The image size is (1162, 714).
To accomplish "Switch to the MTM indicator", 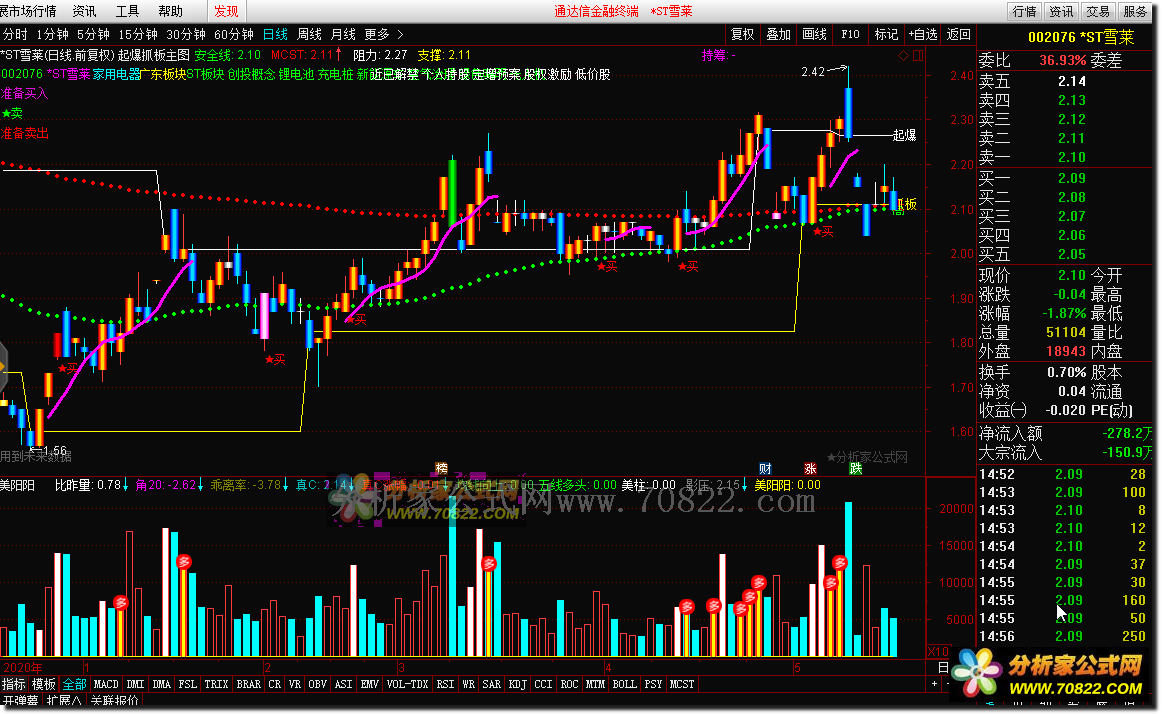I will coord(595,684).
